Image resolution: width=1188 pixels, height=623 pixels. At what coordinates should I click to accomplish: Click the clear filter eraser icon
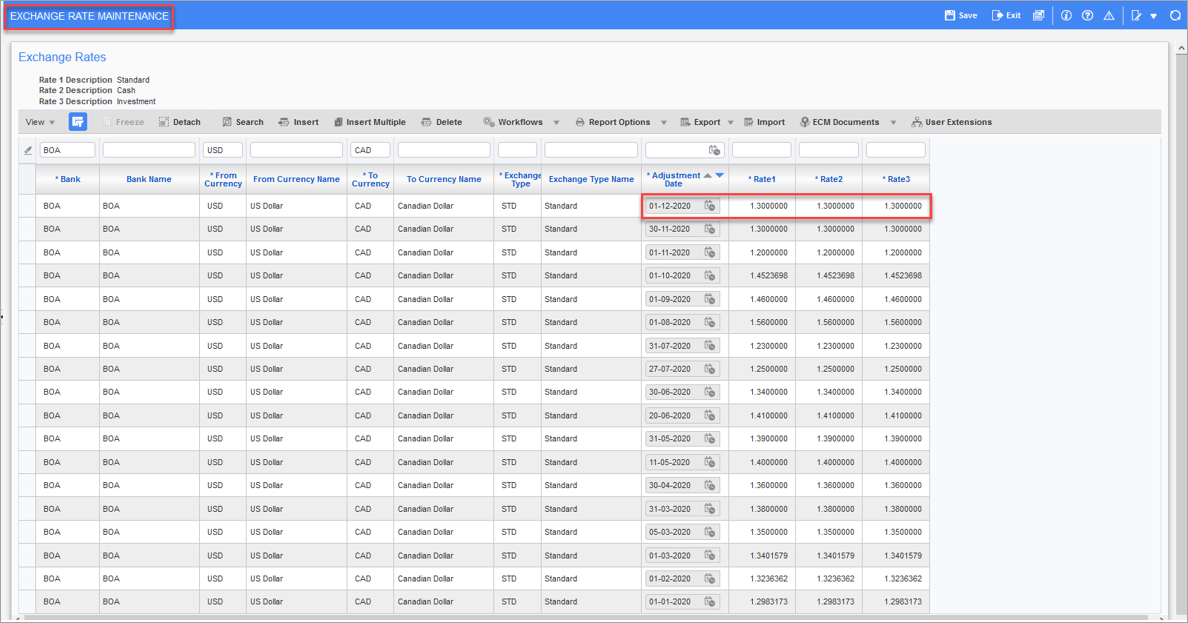(28, 150)
